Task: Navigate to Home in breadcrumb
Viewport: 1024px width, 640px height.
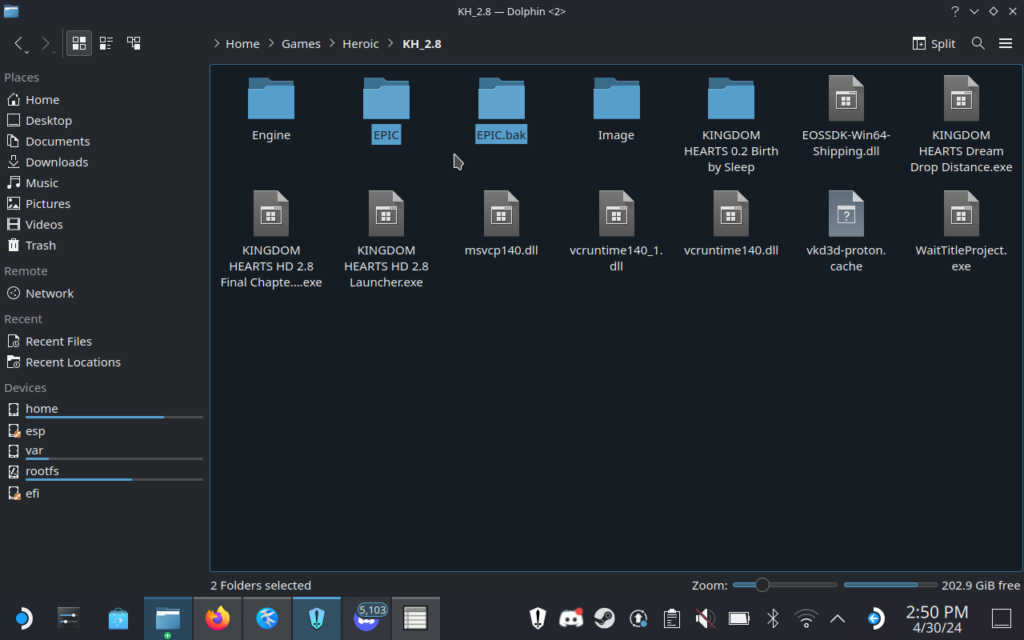Action: pyautogui.click(x=242, y=44)
